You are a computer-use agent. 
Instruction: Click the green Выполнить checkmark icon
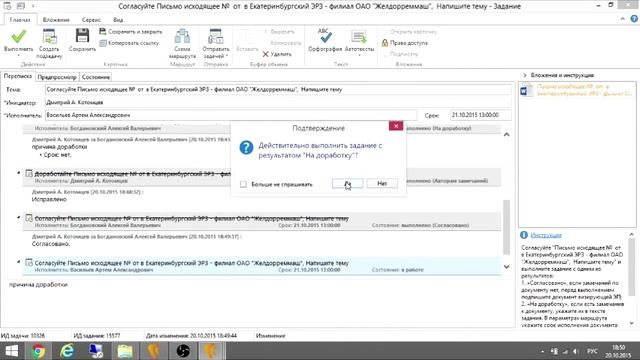(18, 37)
